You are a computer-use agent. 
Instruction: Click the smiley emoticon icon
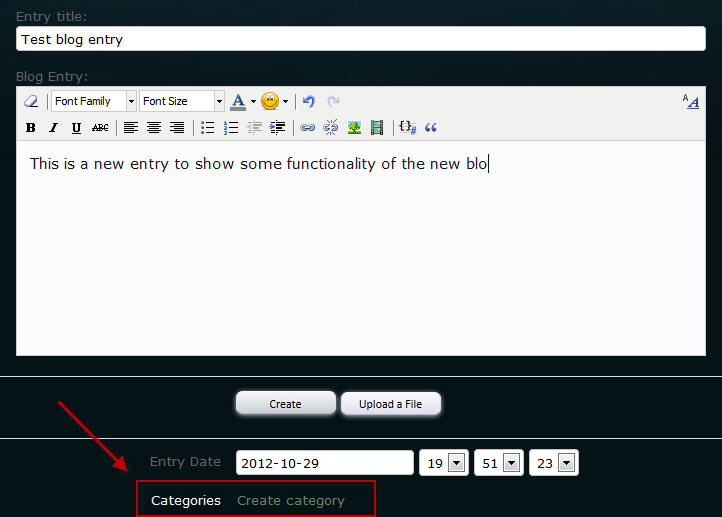270,101
